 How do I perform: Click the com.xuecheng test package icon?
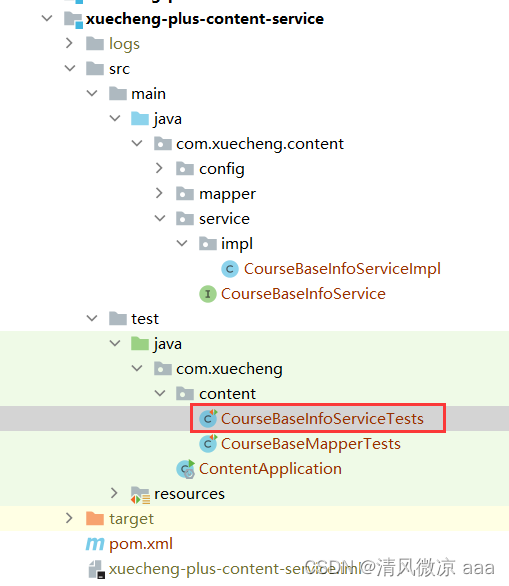tap(163, 369)
